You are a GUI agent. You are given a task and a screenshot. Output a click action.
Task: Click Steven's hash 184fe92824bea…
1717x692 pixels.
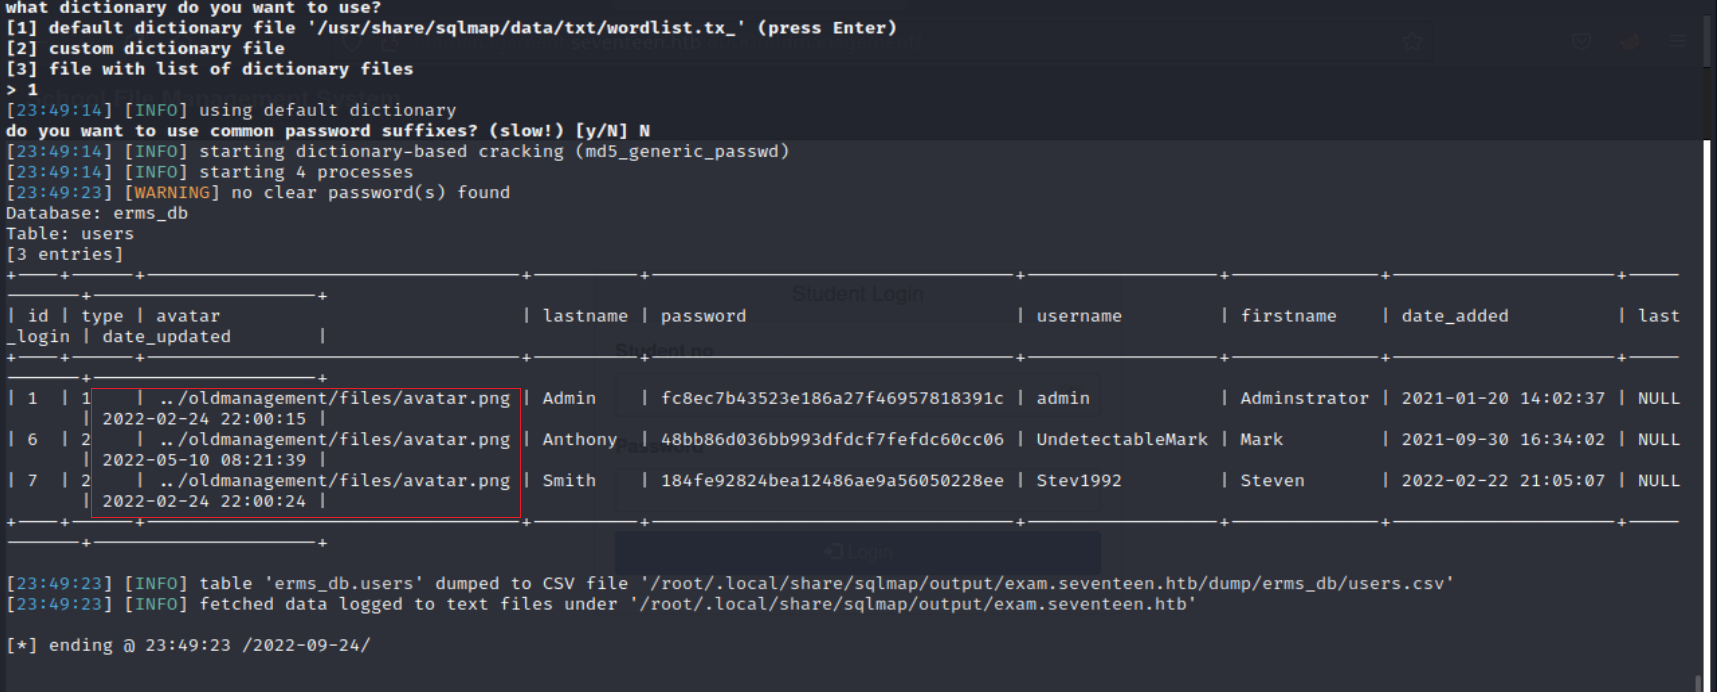831,480
